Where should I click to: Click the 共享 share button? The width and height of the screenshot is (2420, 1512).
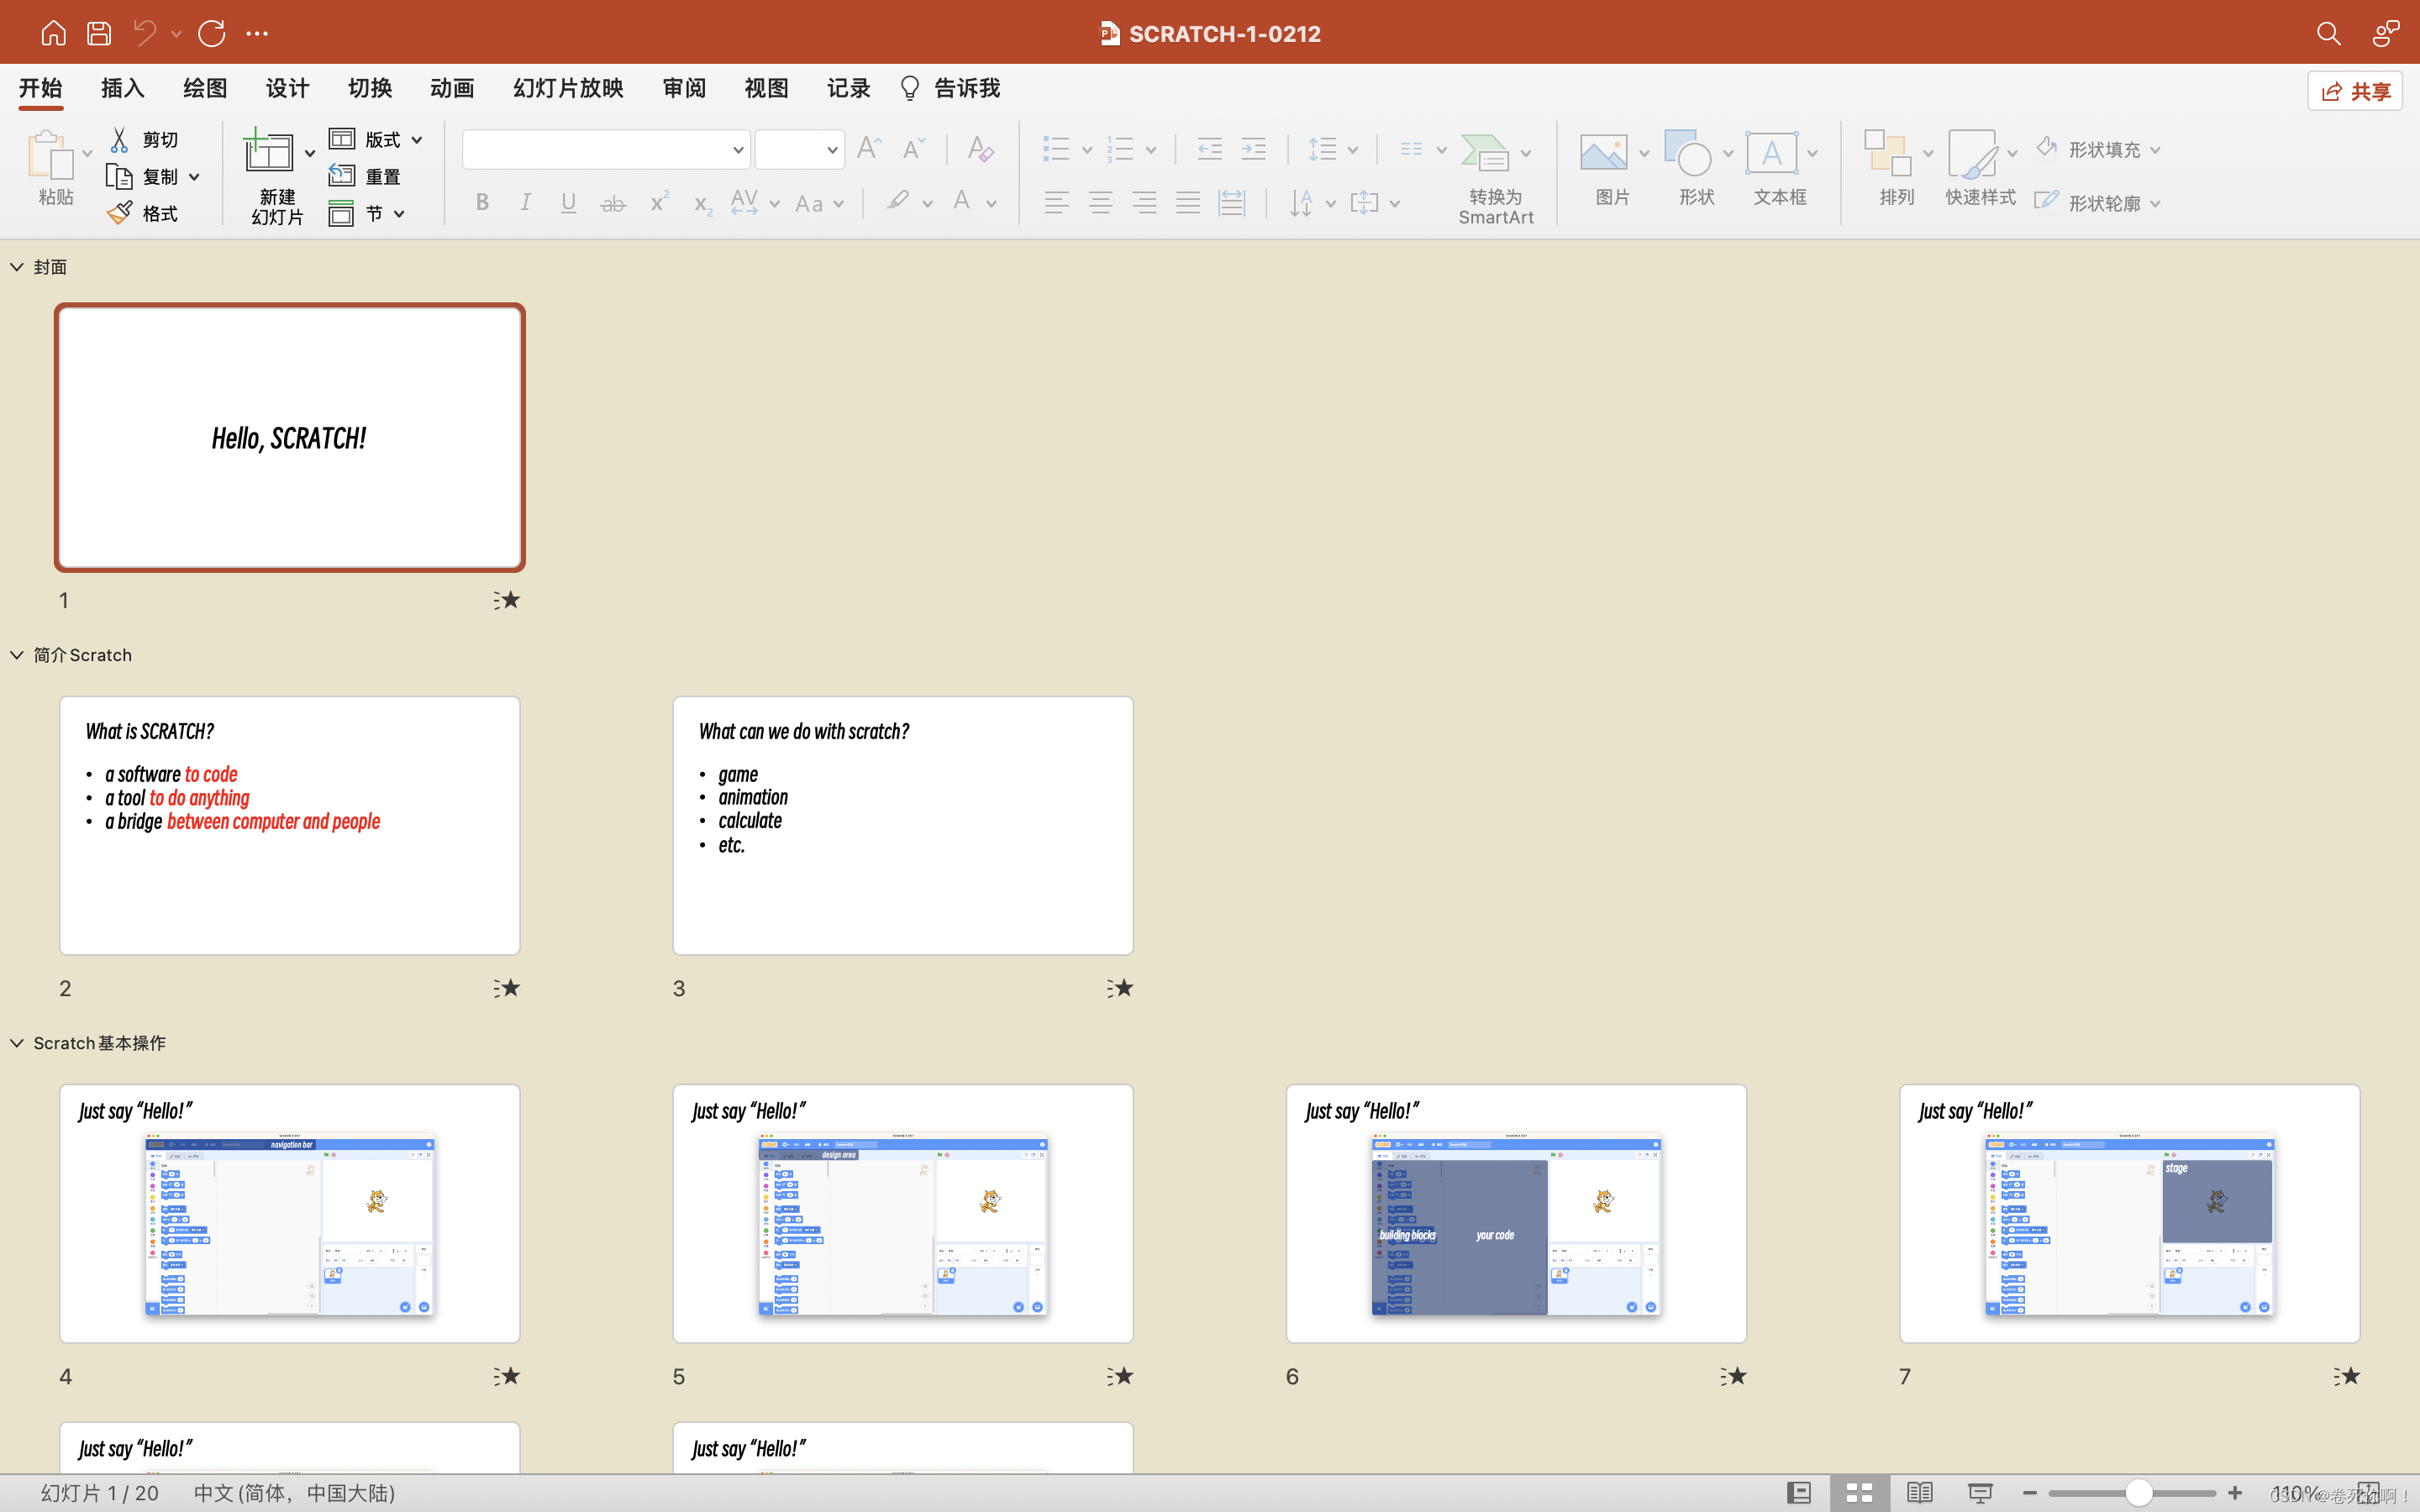(2355, 91)
